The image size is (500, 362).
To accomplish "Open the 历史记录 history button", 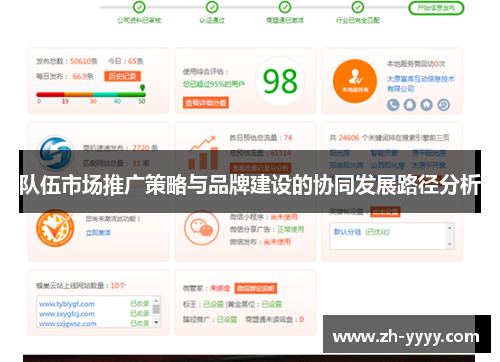I will [122, 76].
